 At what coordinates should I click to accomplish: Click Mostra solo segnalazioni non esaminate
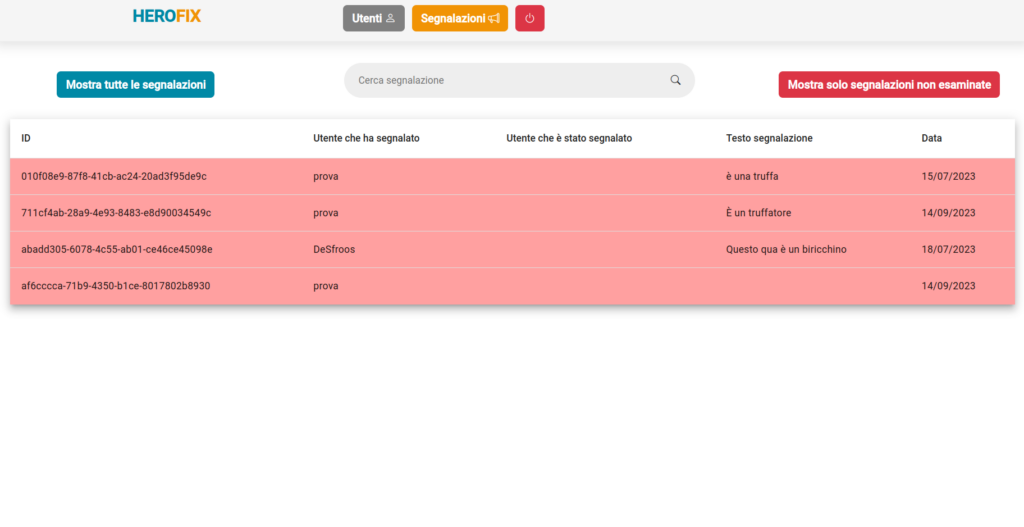tap(889, 85)
